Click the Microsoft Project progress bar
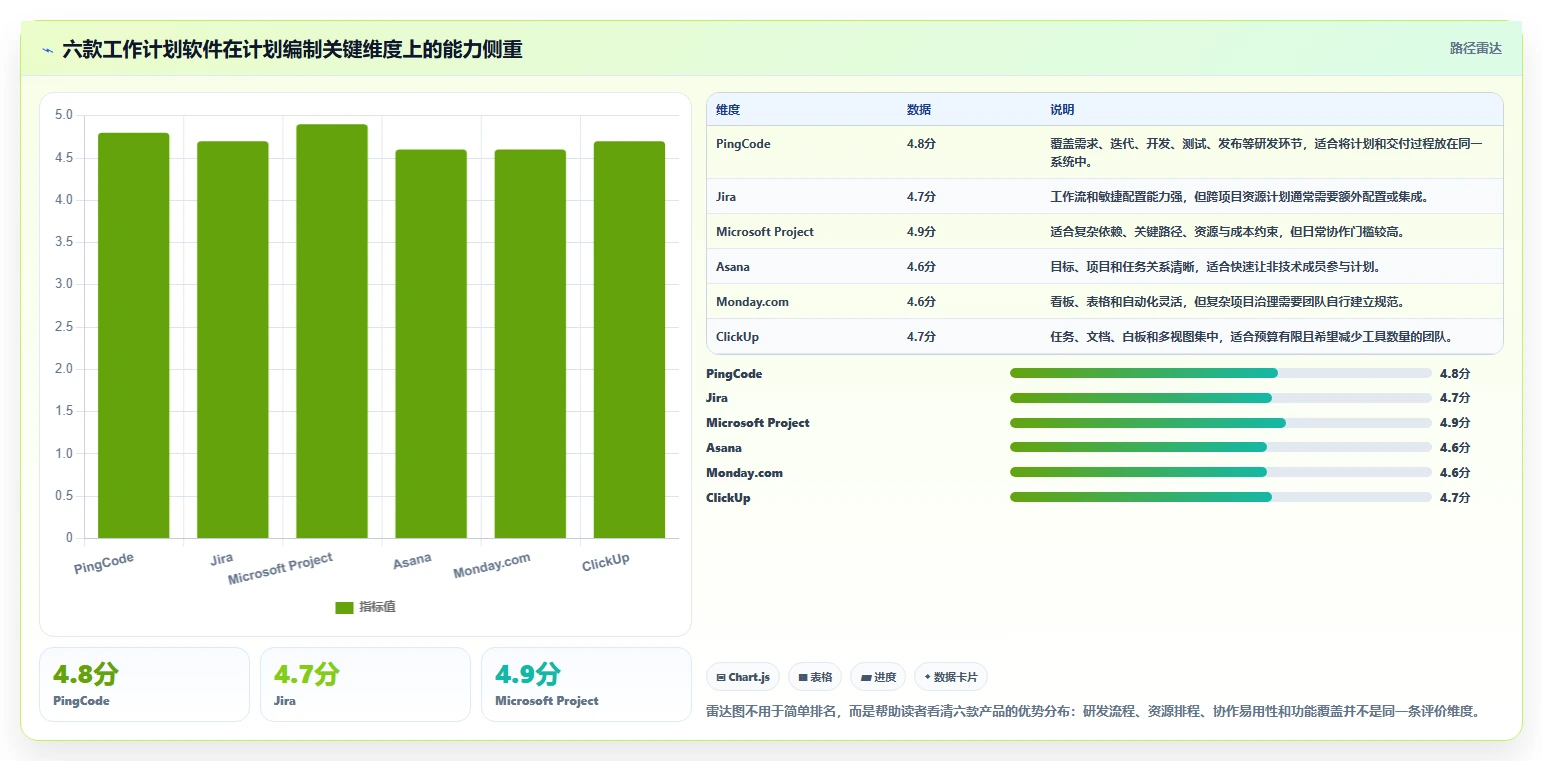The width and height of the screenshot is (1543, 761). tap(1221, 423)
